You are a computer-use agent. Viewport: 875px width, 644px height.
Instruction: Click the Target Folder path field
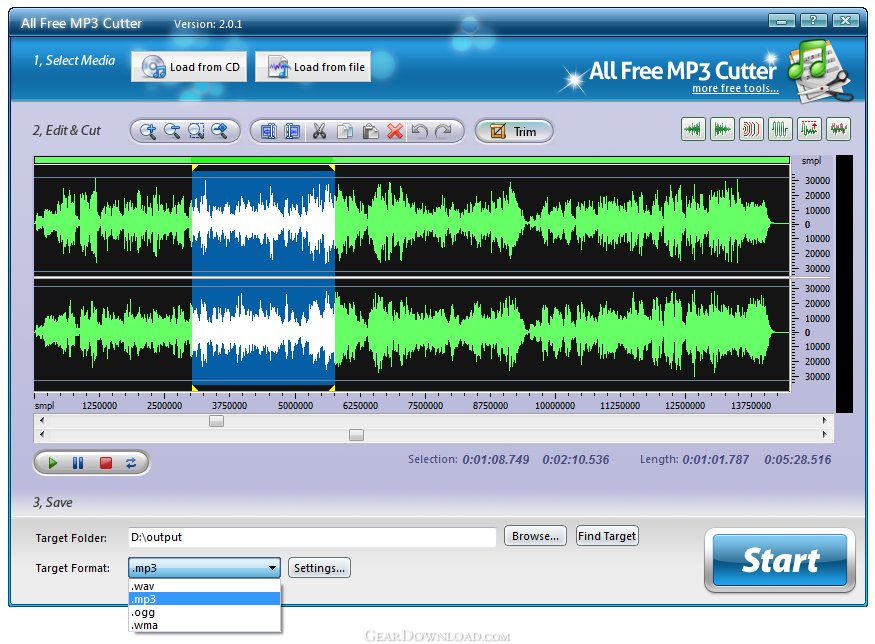(312, 537)
